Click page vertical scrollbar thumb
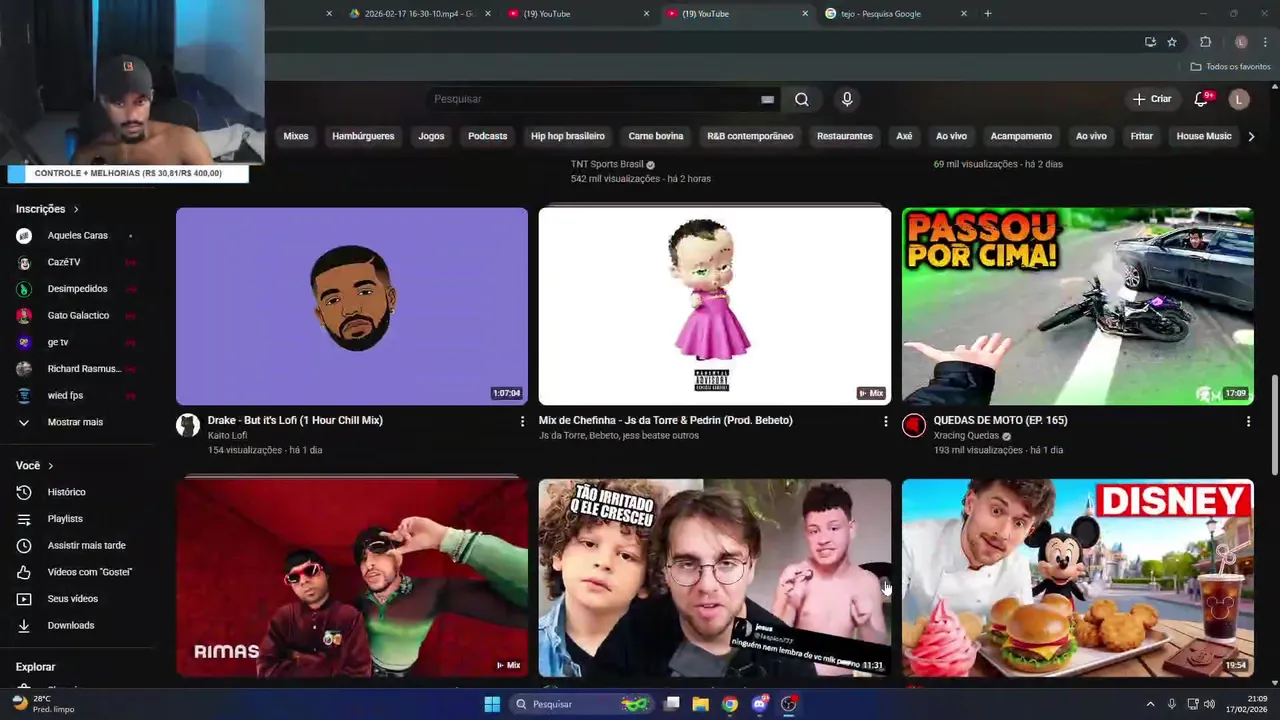1280x720 pixels. [1274, 426]
